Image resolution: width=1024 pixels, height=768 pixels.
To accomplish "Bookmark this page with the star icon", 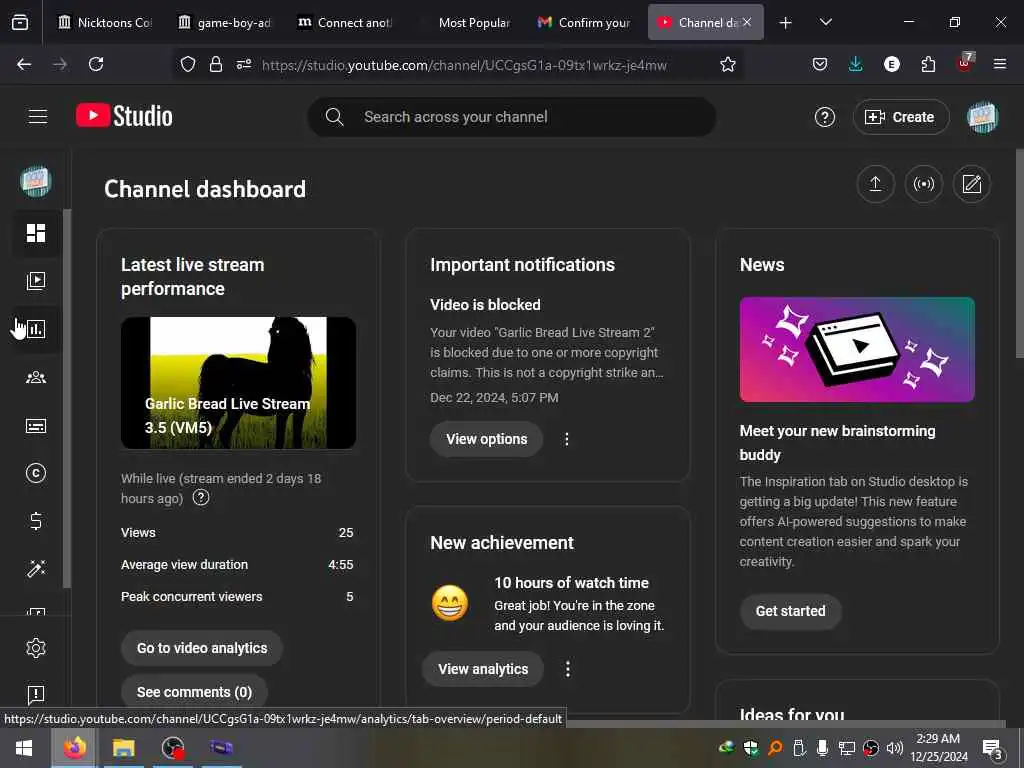I will pos(728,64).
